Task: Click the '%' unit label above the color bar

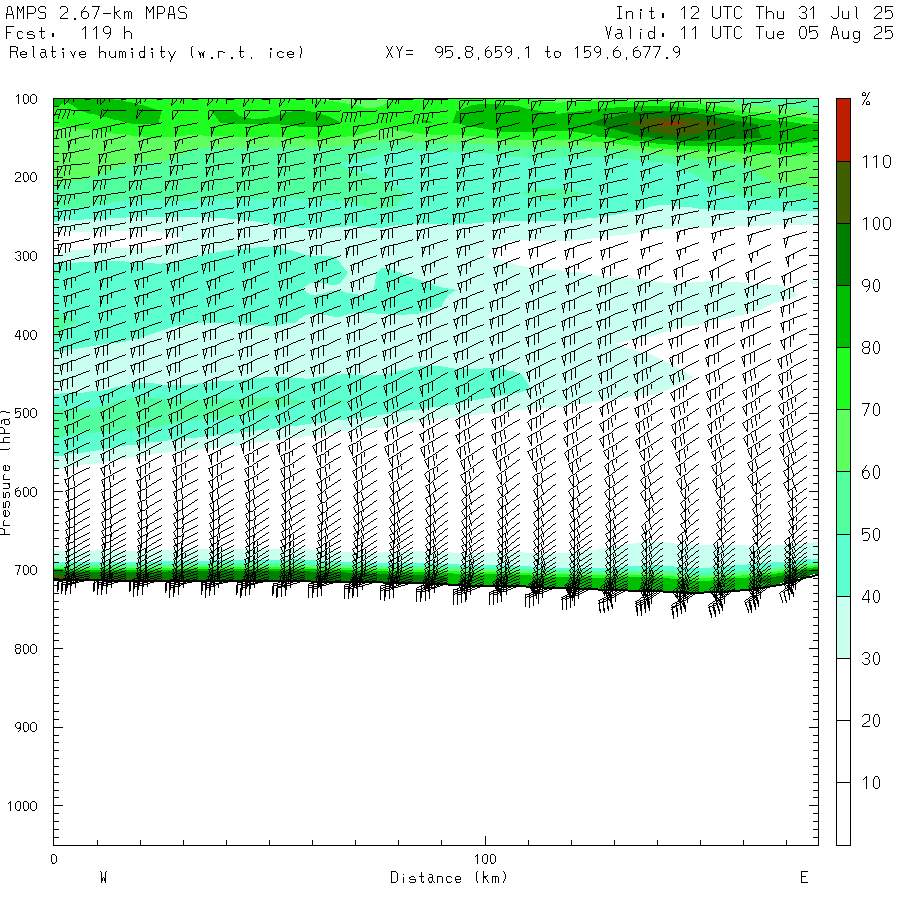Action: [x=866, y=99]
